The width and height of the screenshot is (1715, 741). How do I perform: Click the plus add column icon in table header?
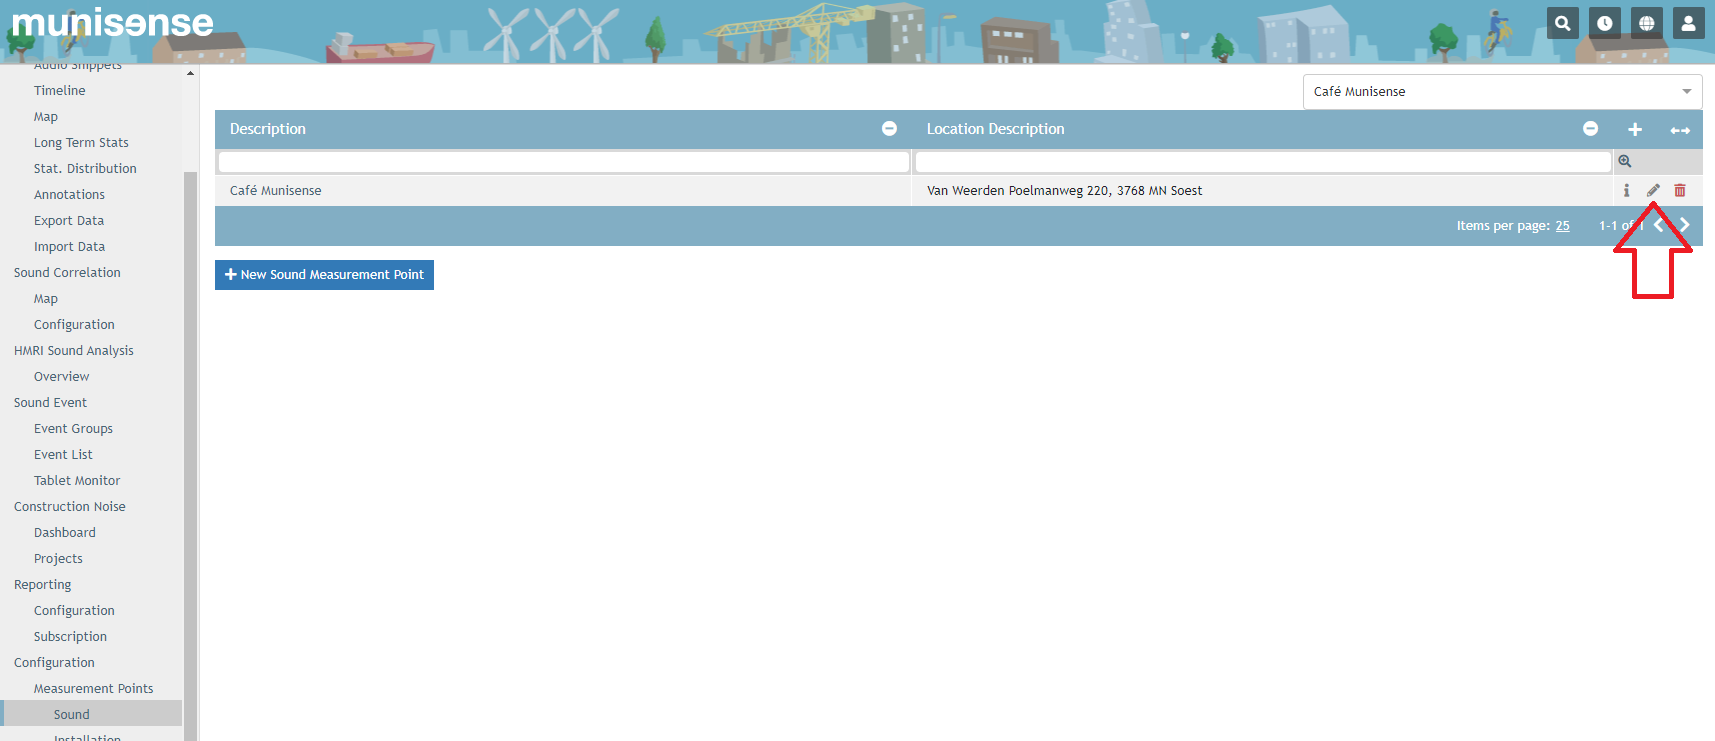pos(1635,129)
